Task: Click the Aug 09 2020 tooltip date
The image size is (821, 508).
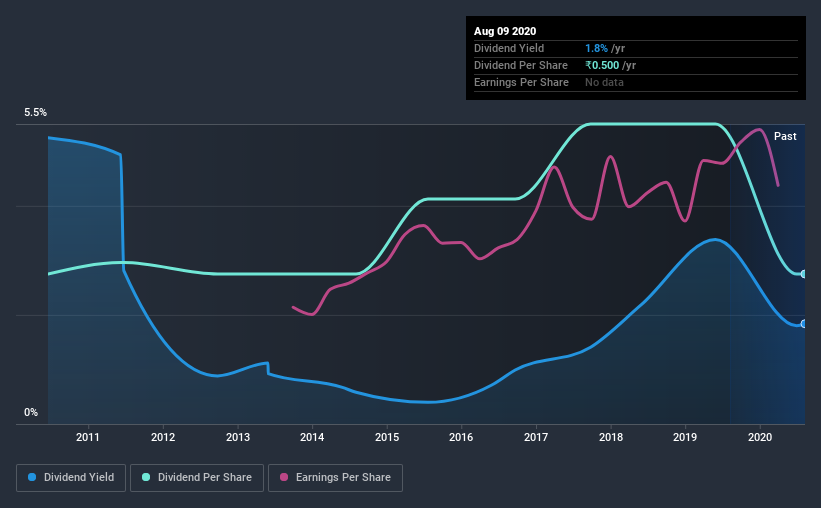Action: point(505,31)
